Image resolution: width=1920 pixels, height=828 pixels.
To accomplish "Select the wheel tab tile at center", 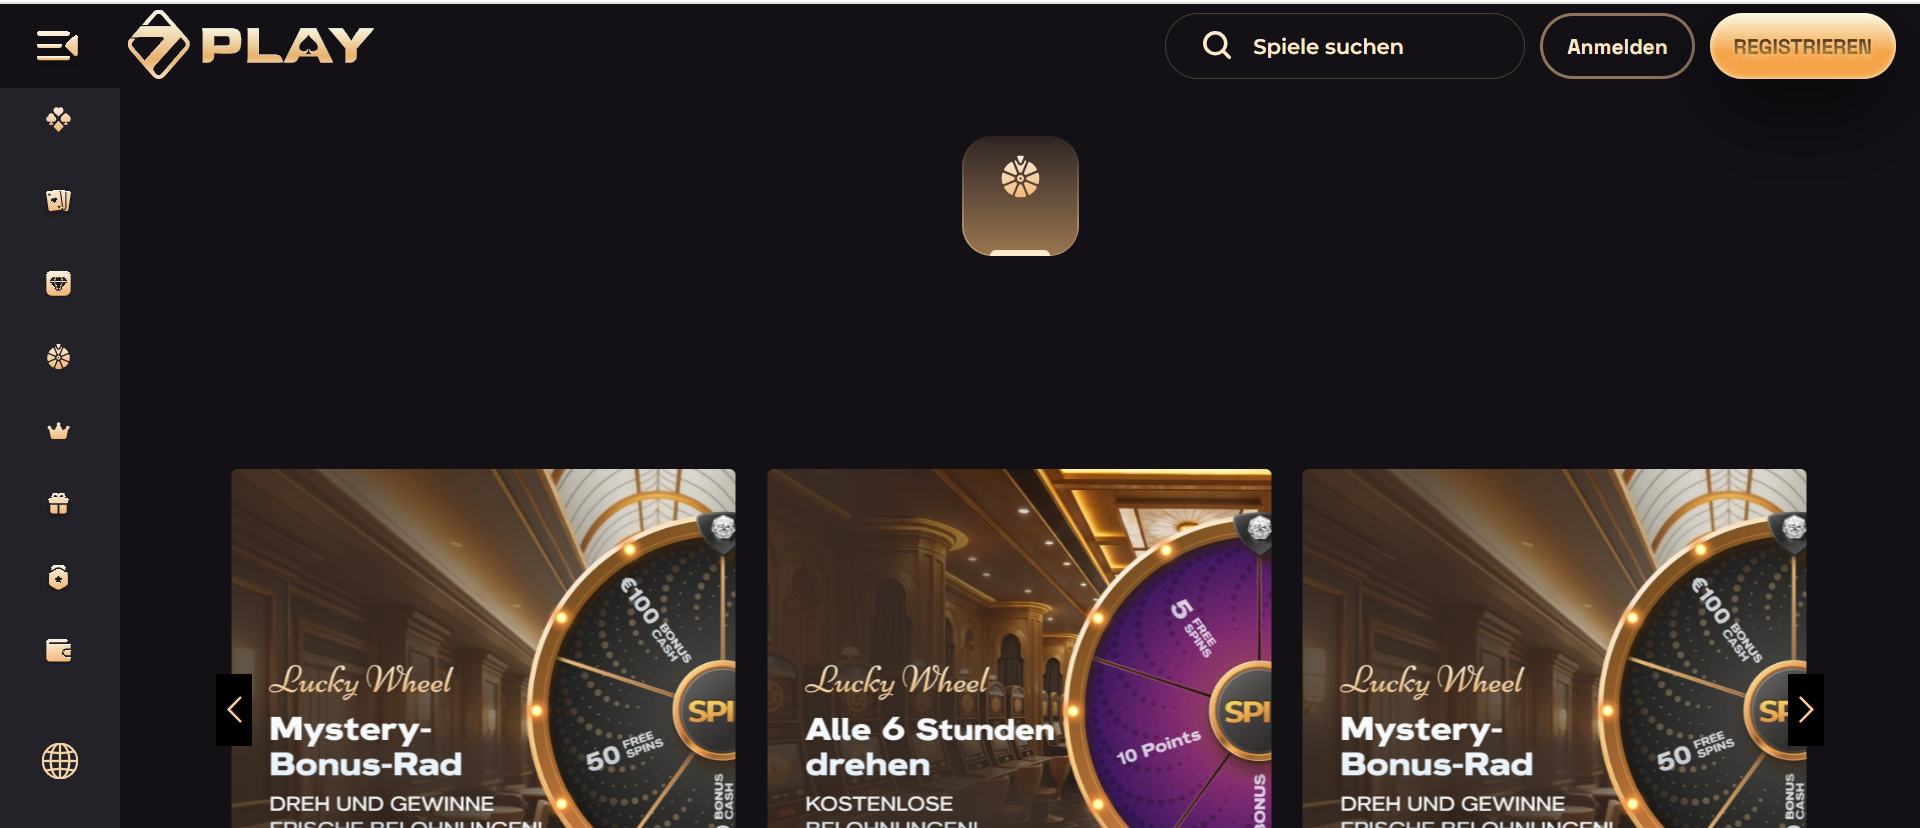I will (1020, 196).
